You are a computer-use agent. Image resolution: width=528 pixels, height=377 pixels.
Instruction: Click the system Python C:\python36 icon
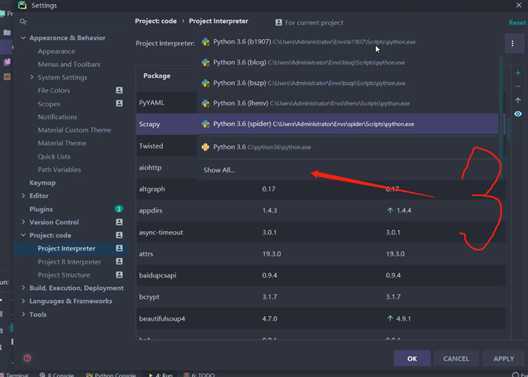click(x=205, y=147)
